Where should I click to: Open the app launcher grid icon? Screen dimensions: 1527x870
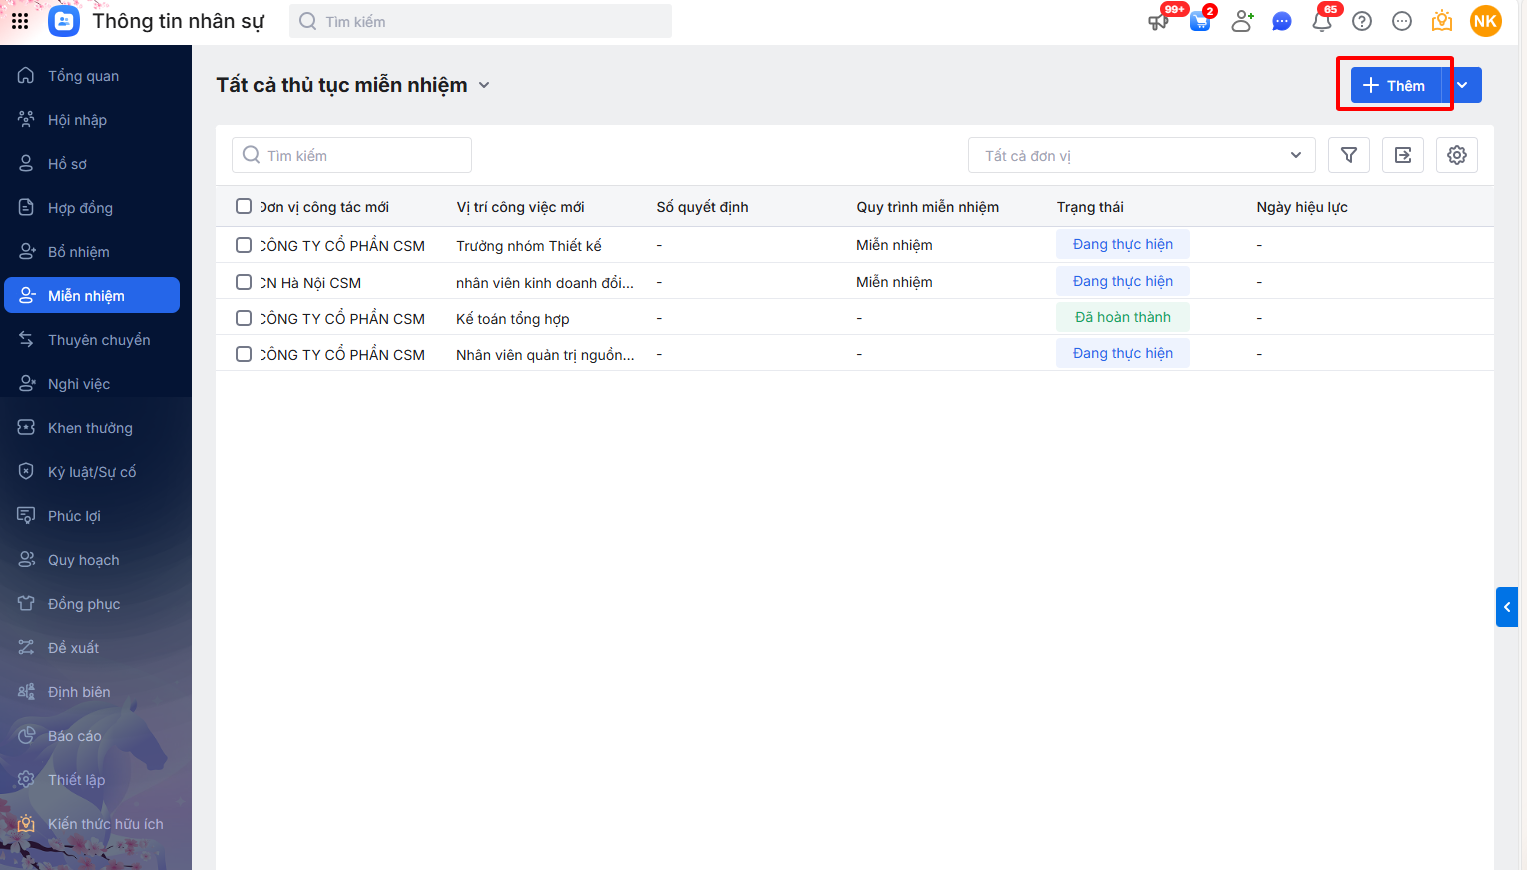pos(20,21)
